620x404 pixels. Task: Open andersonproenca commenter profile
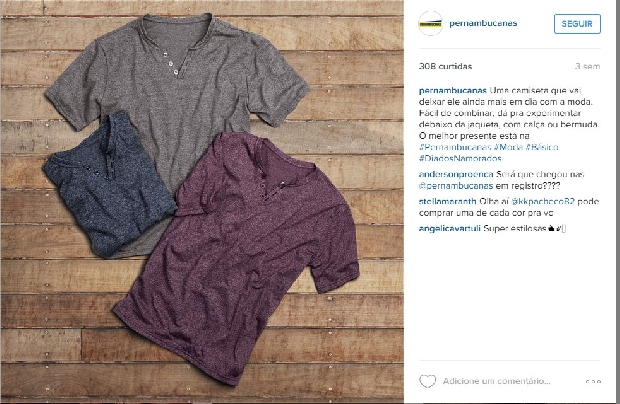(x=456, y=174)
